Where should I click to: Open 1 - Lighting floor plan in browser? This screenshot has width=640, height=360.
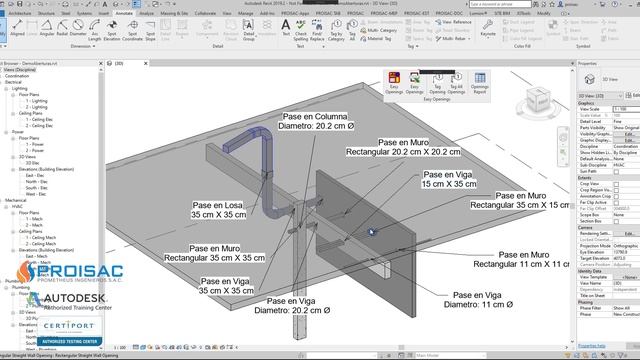tap(37, 101)
